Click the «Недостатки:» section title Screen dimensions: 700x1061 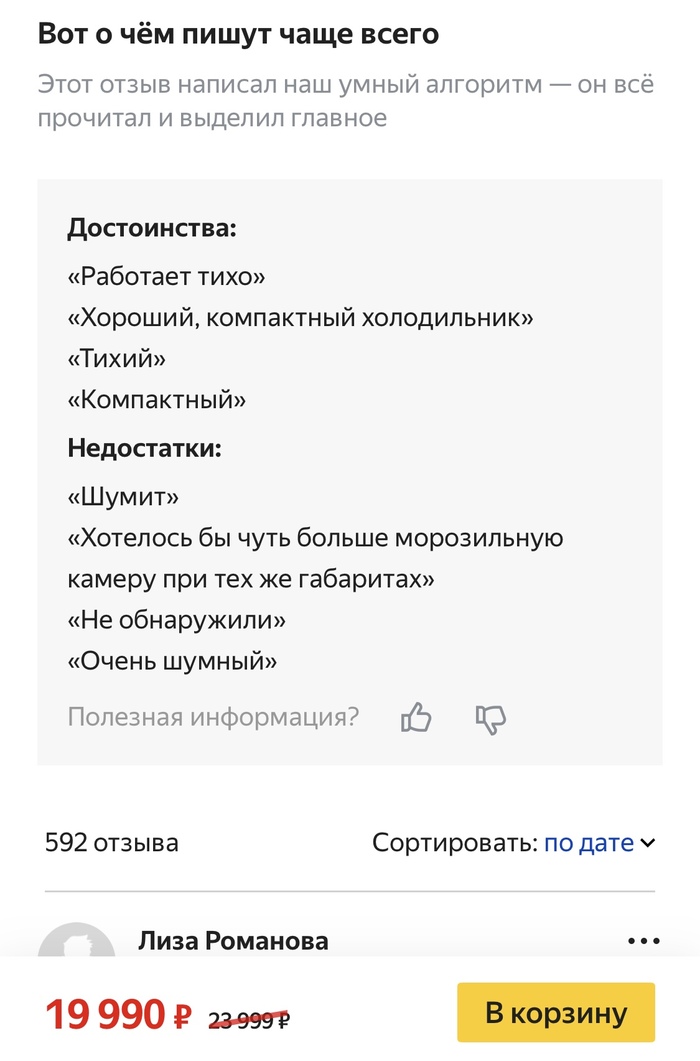pos(144,448)
